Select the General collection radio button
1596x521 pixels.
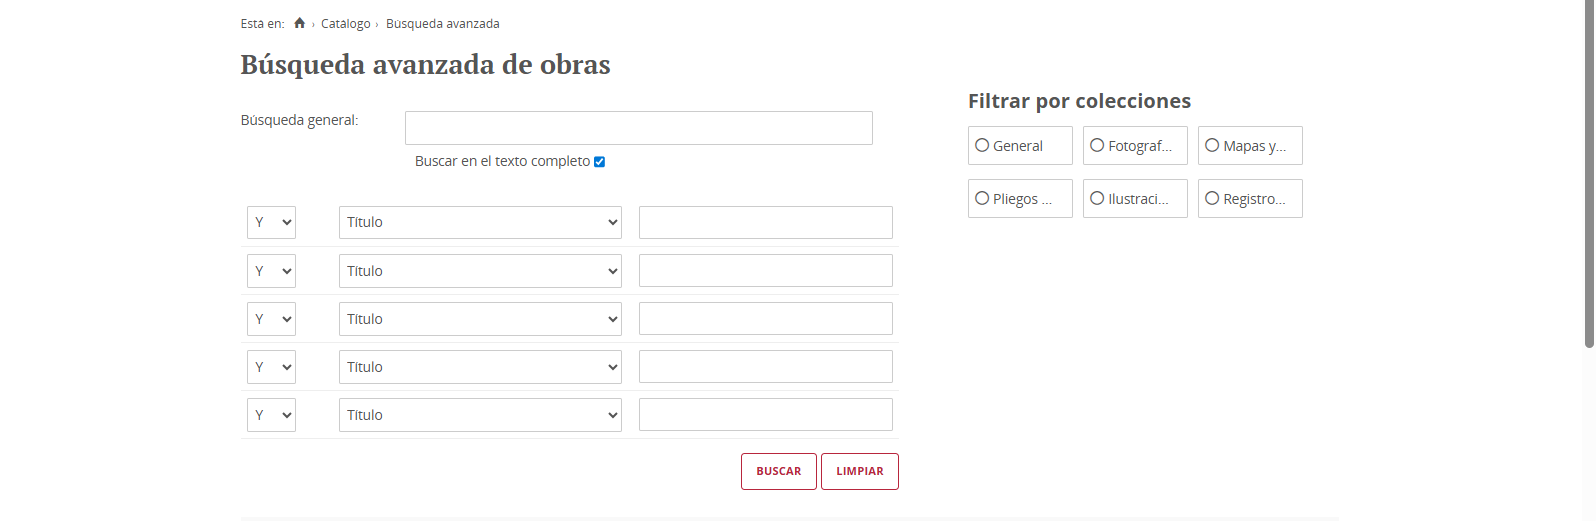click(x=982, y=145)
